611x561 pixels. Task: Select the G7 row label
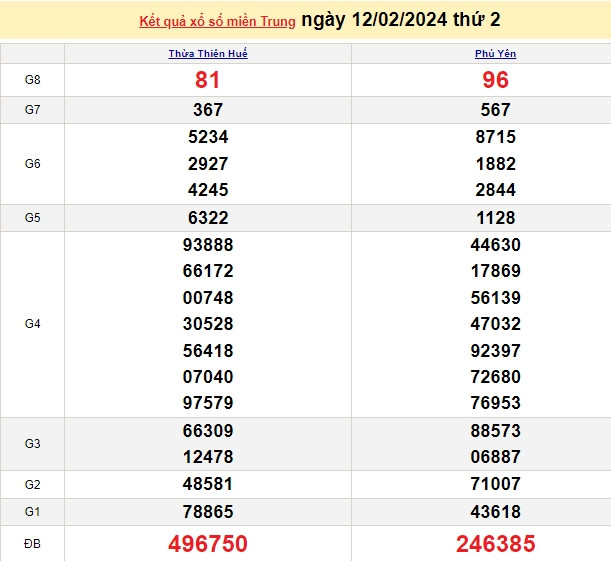pyautogui.click(x=32, y=110)
